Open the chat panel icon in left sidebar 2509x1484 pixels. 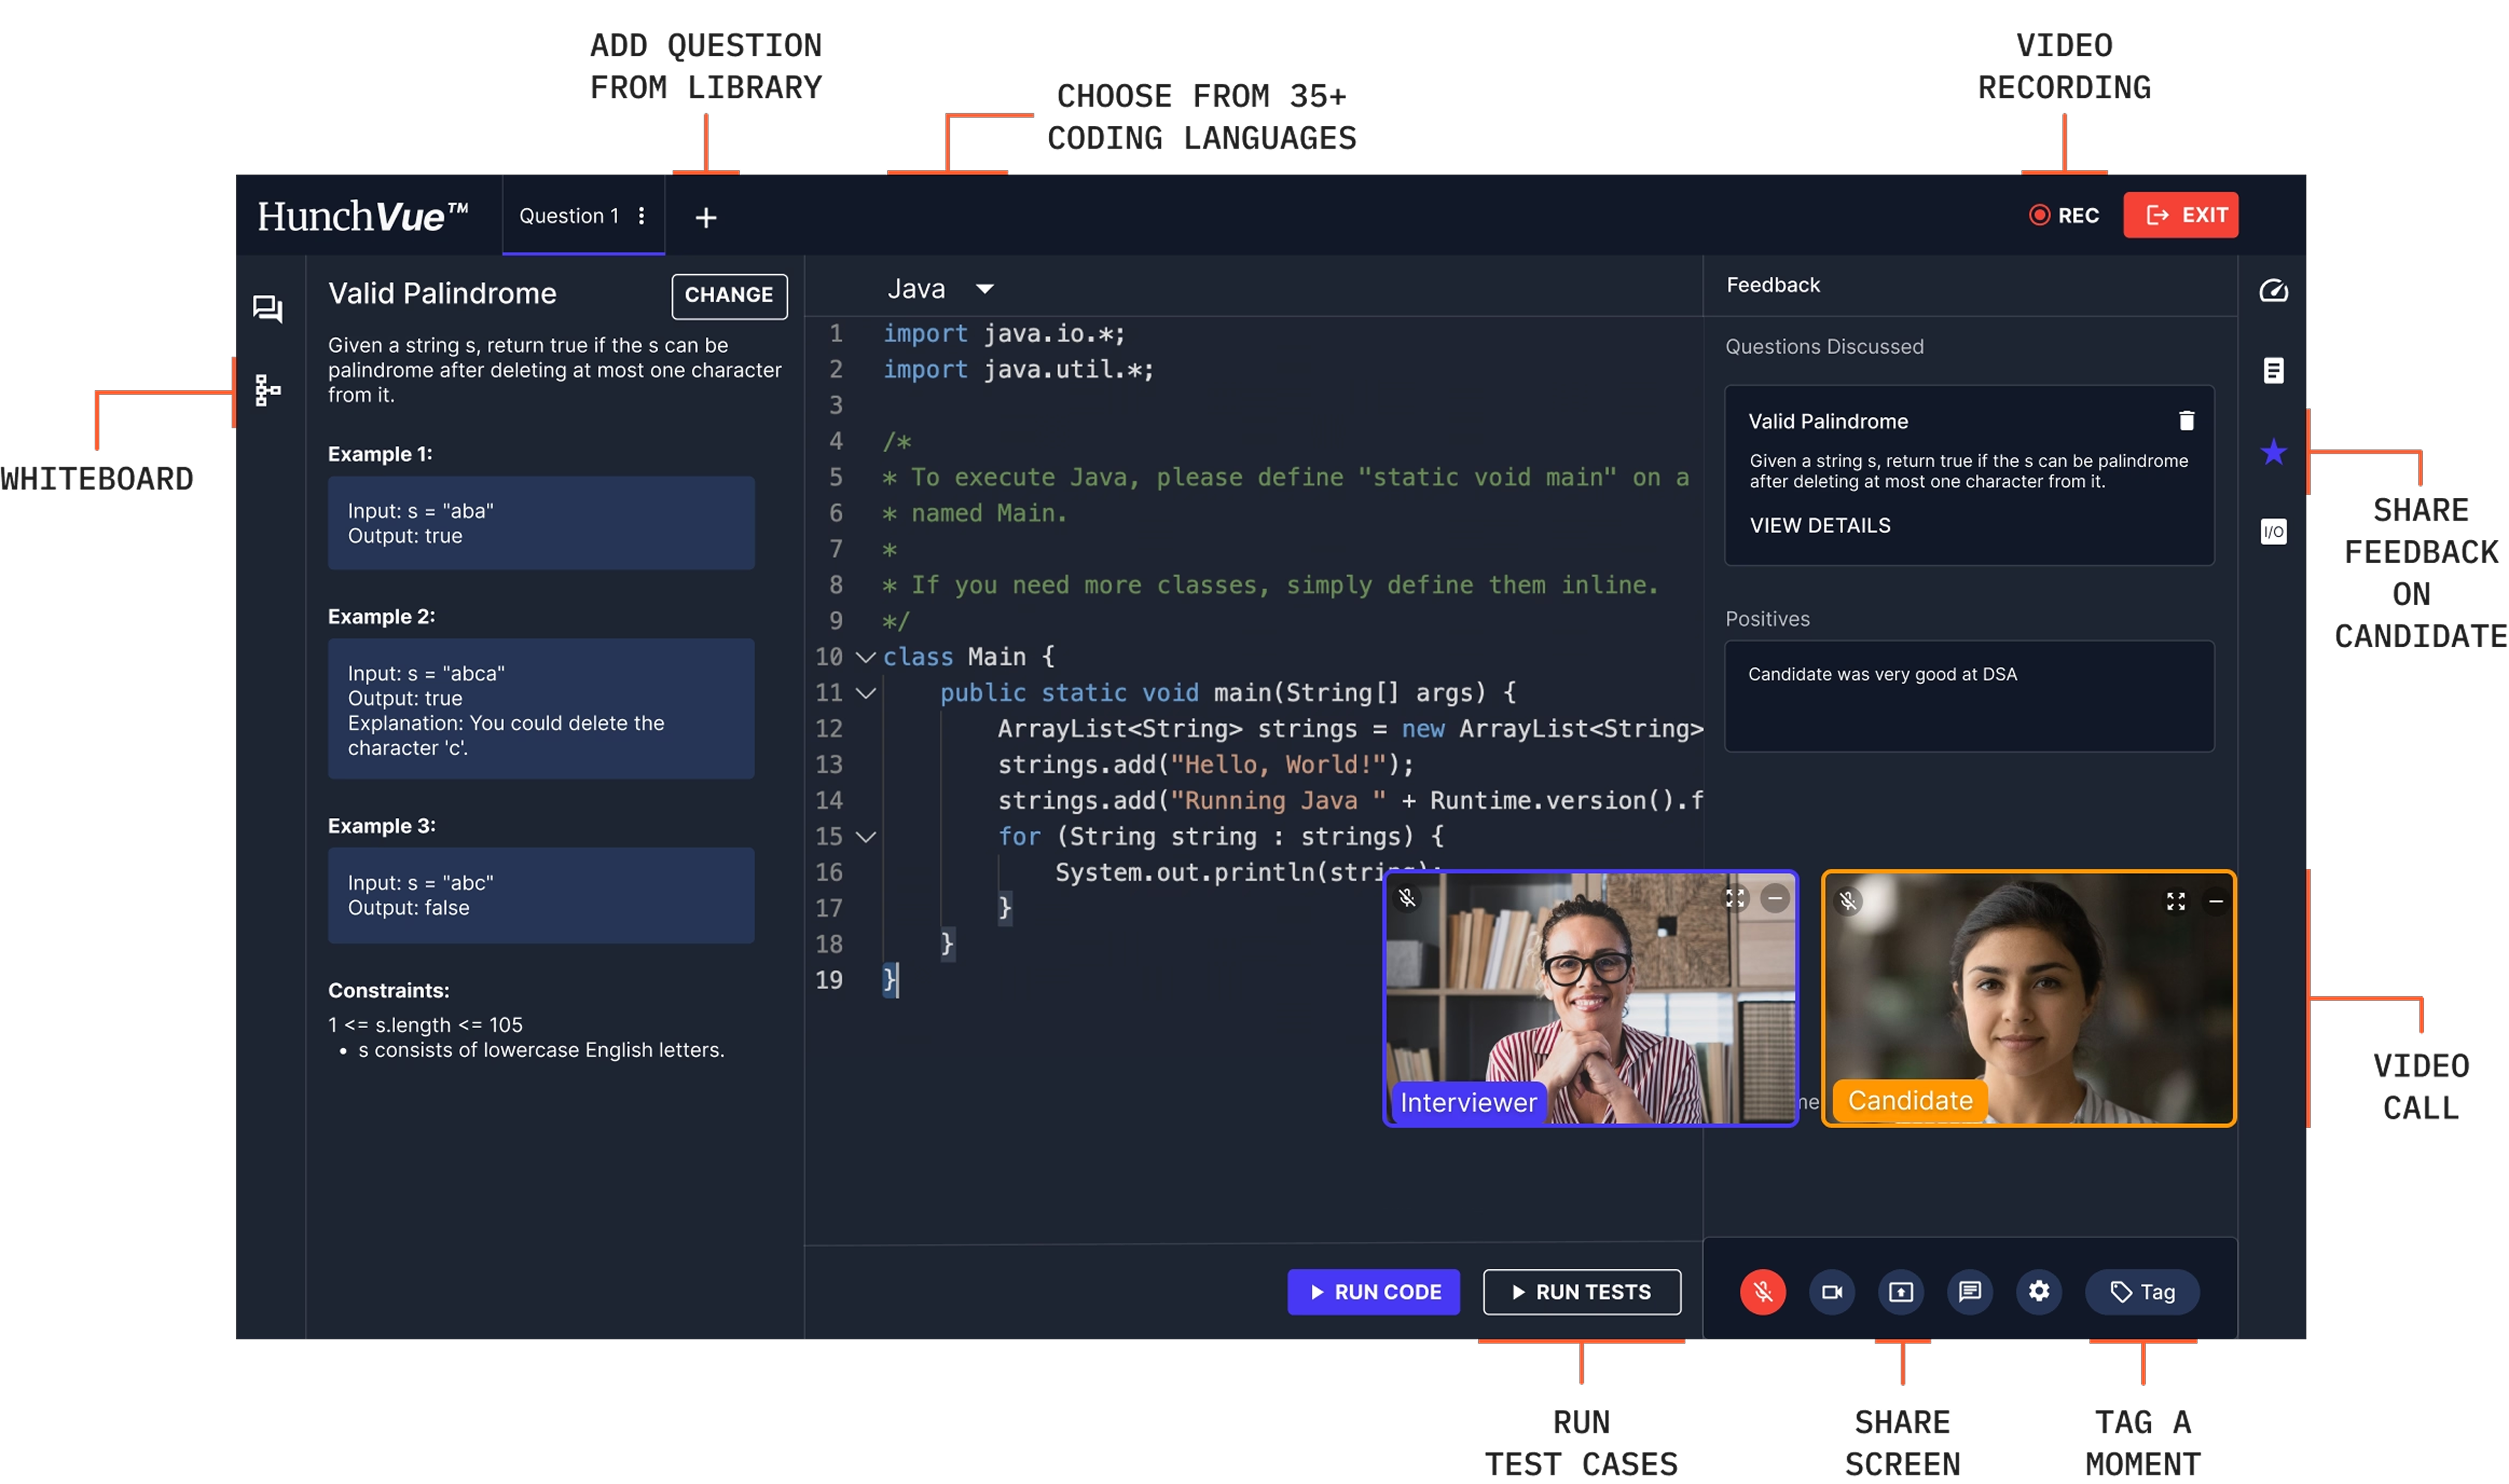point(267,309)
